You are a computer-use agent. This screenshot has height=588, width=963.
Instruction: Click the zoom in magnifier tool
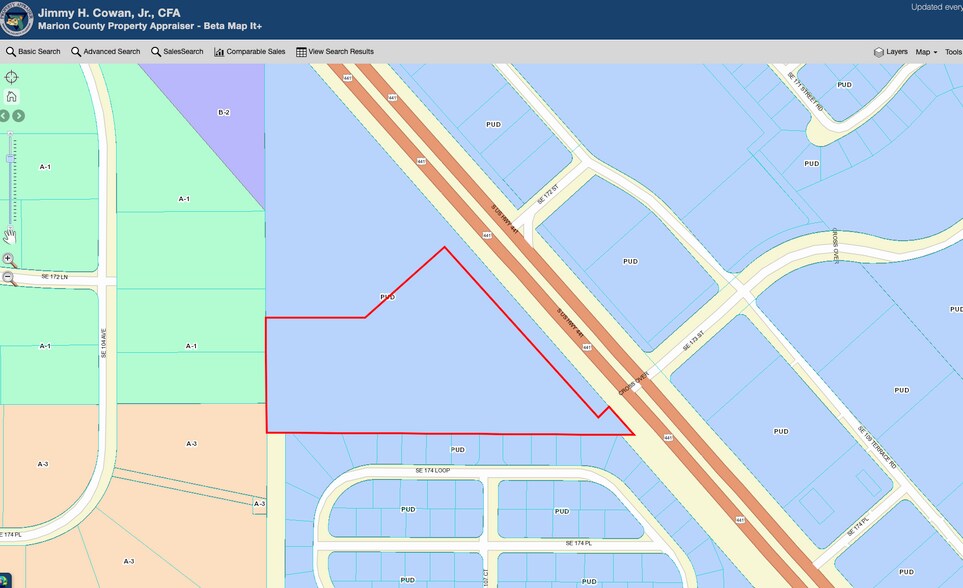[x=8, y=259]
